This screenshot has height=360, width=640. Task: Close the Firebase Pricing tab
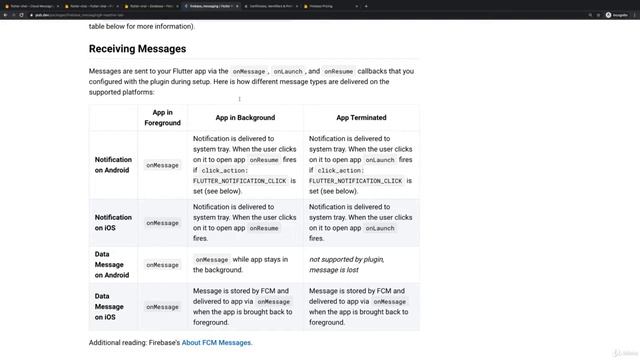[356, 6]
